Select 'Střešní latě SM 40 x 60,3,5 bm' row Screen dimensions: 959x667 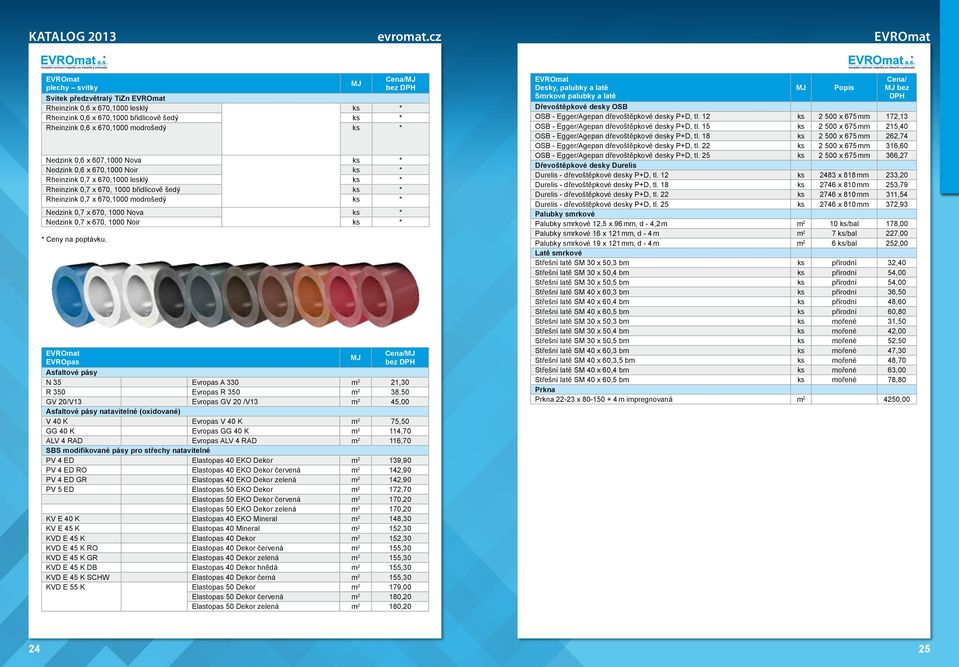pyautogui.click(x=724, y=360)
